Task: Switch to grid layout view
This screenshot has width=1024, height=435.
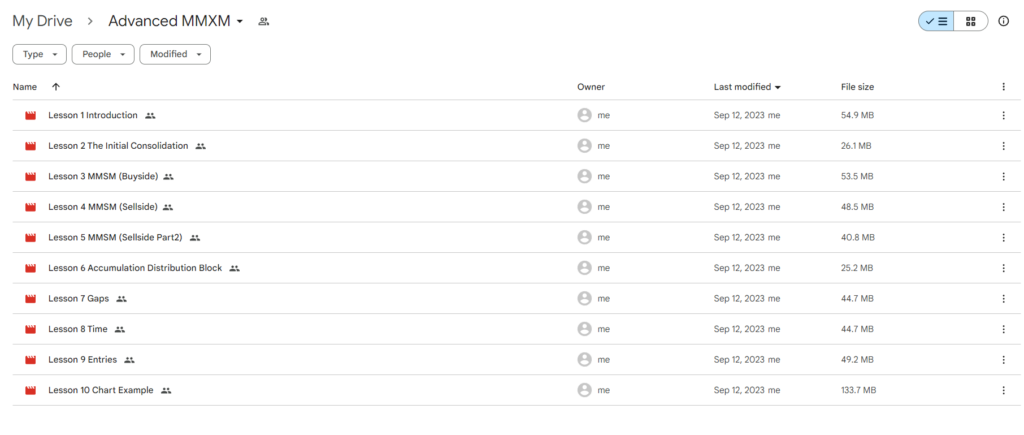Action: tap(970, 21)
